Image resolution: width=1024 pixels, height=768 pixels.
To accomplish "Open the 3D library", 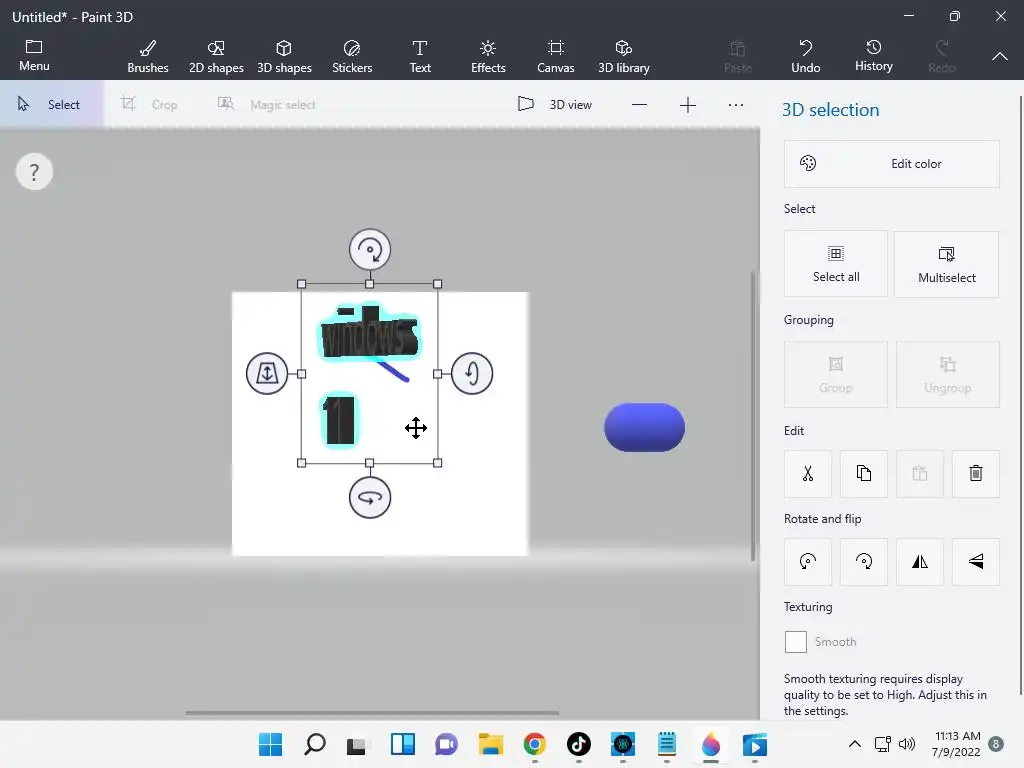I will pos(624,56).
